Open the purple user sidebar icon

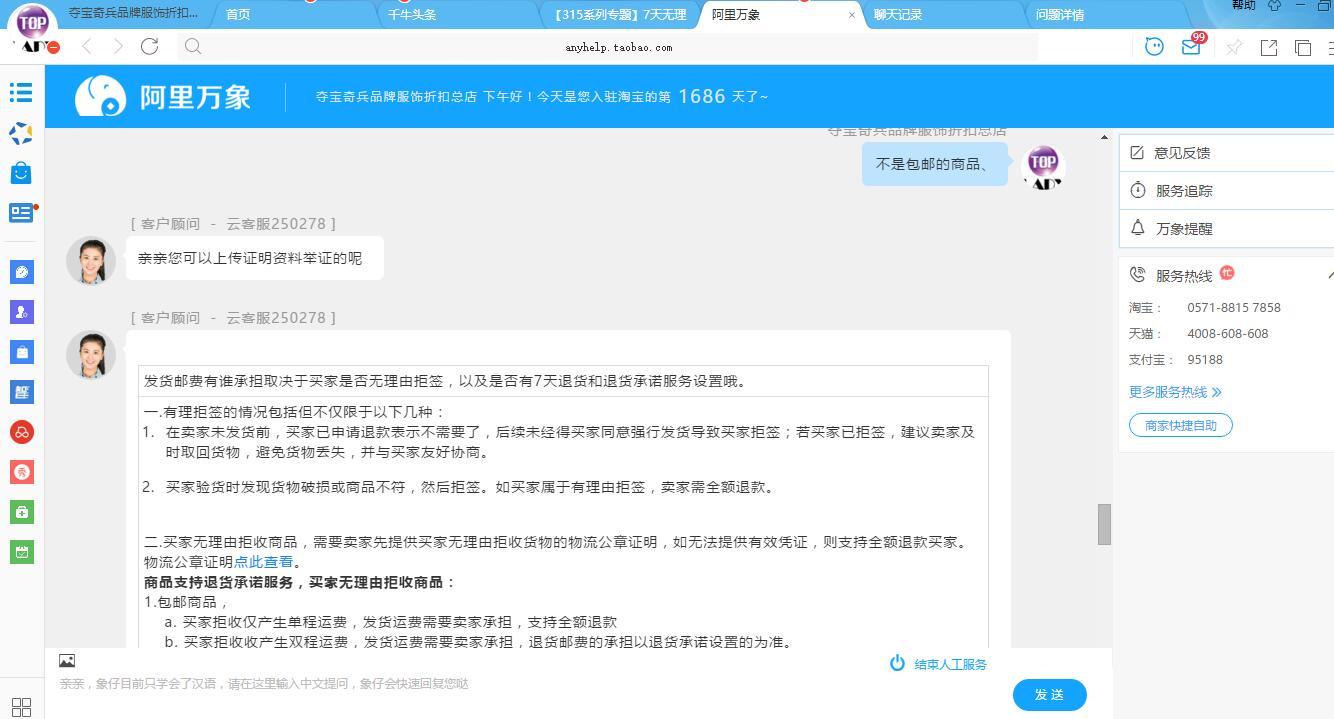(x=22, y=312)
